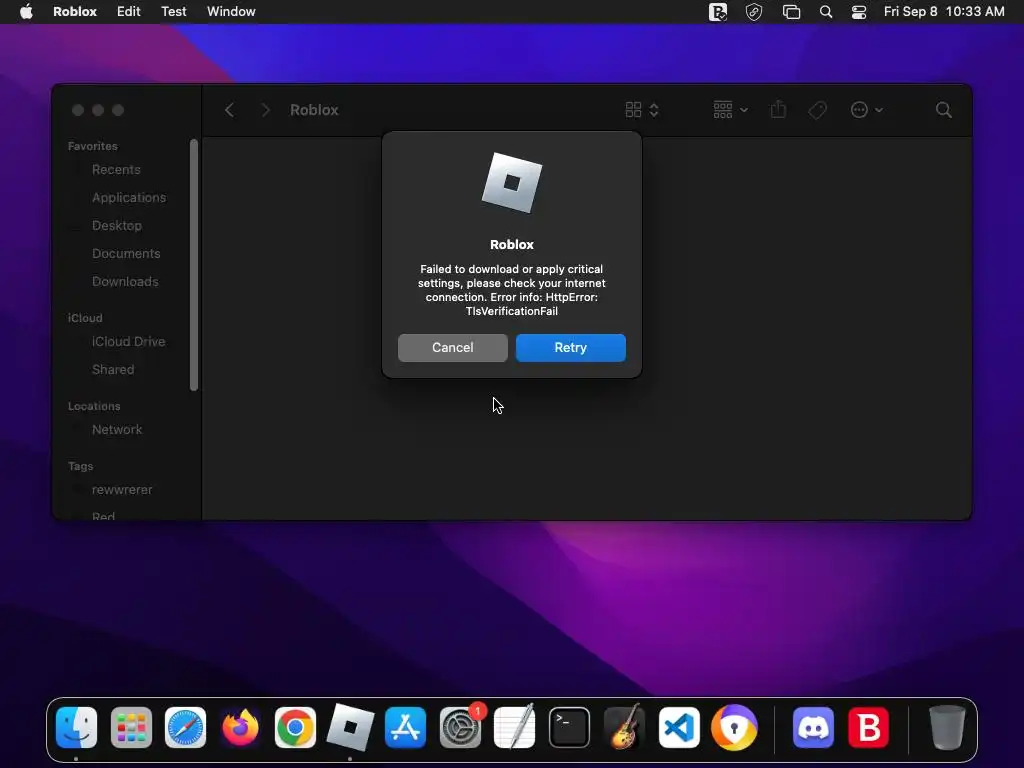Select Shared in Finder sidebar
Viewport: 1024px width, 768px height.
click(x=113, y=370)
